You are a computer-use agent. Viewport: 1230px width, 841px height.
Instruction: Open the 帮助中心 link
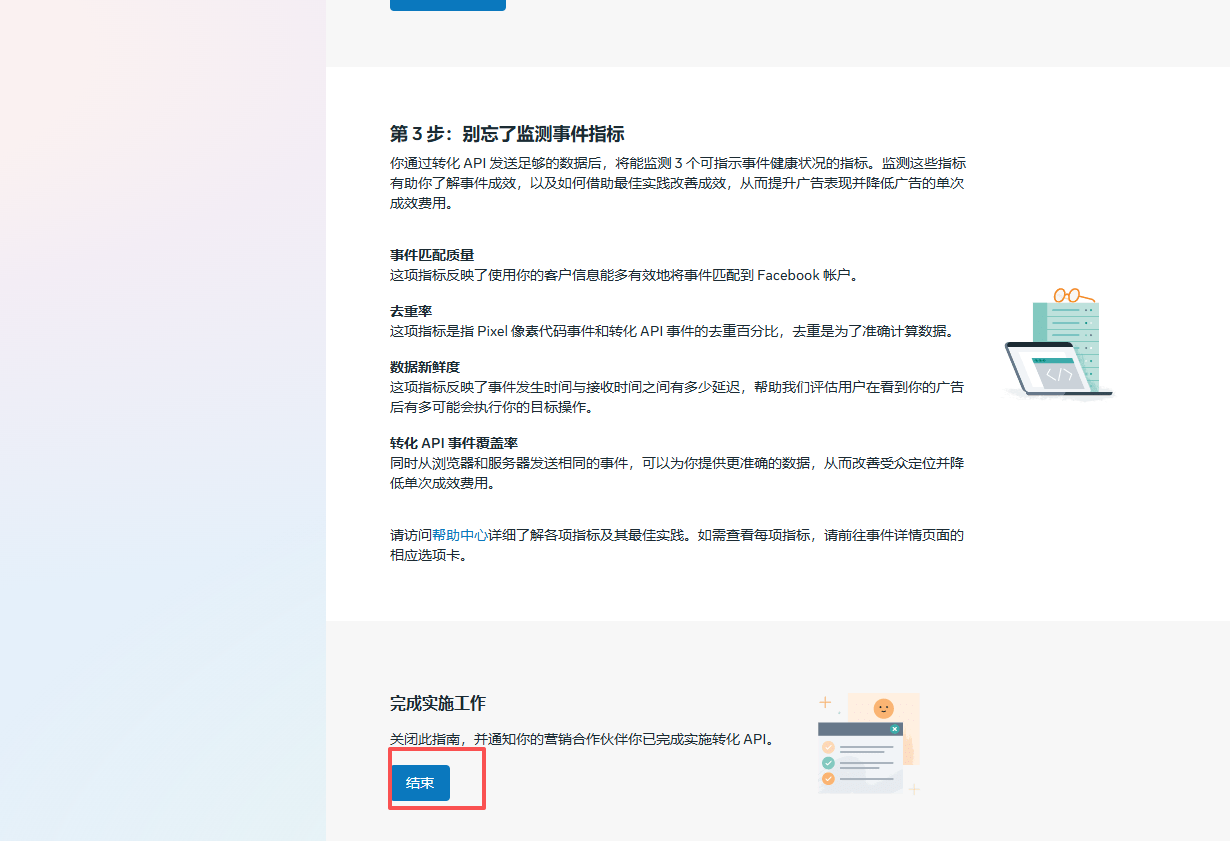[460, 535]
